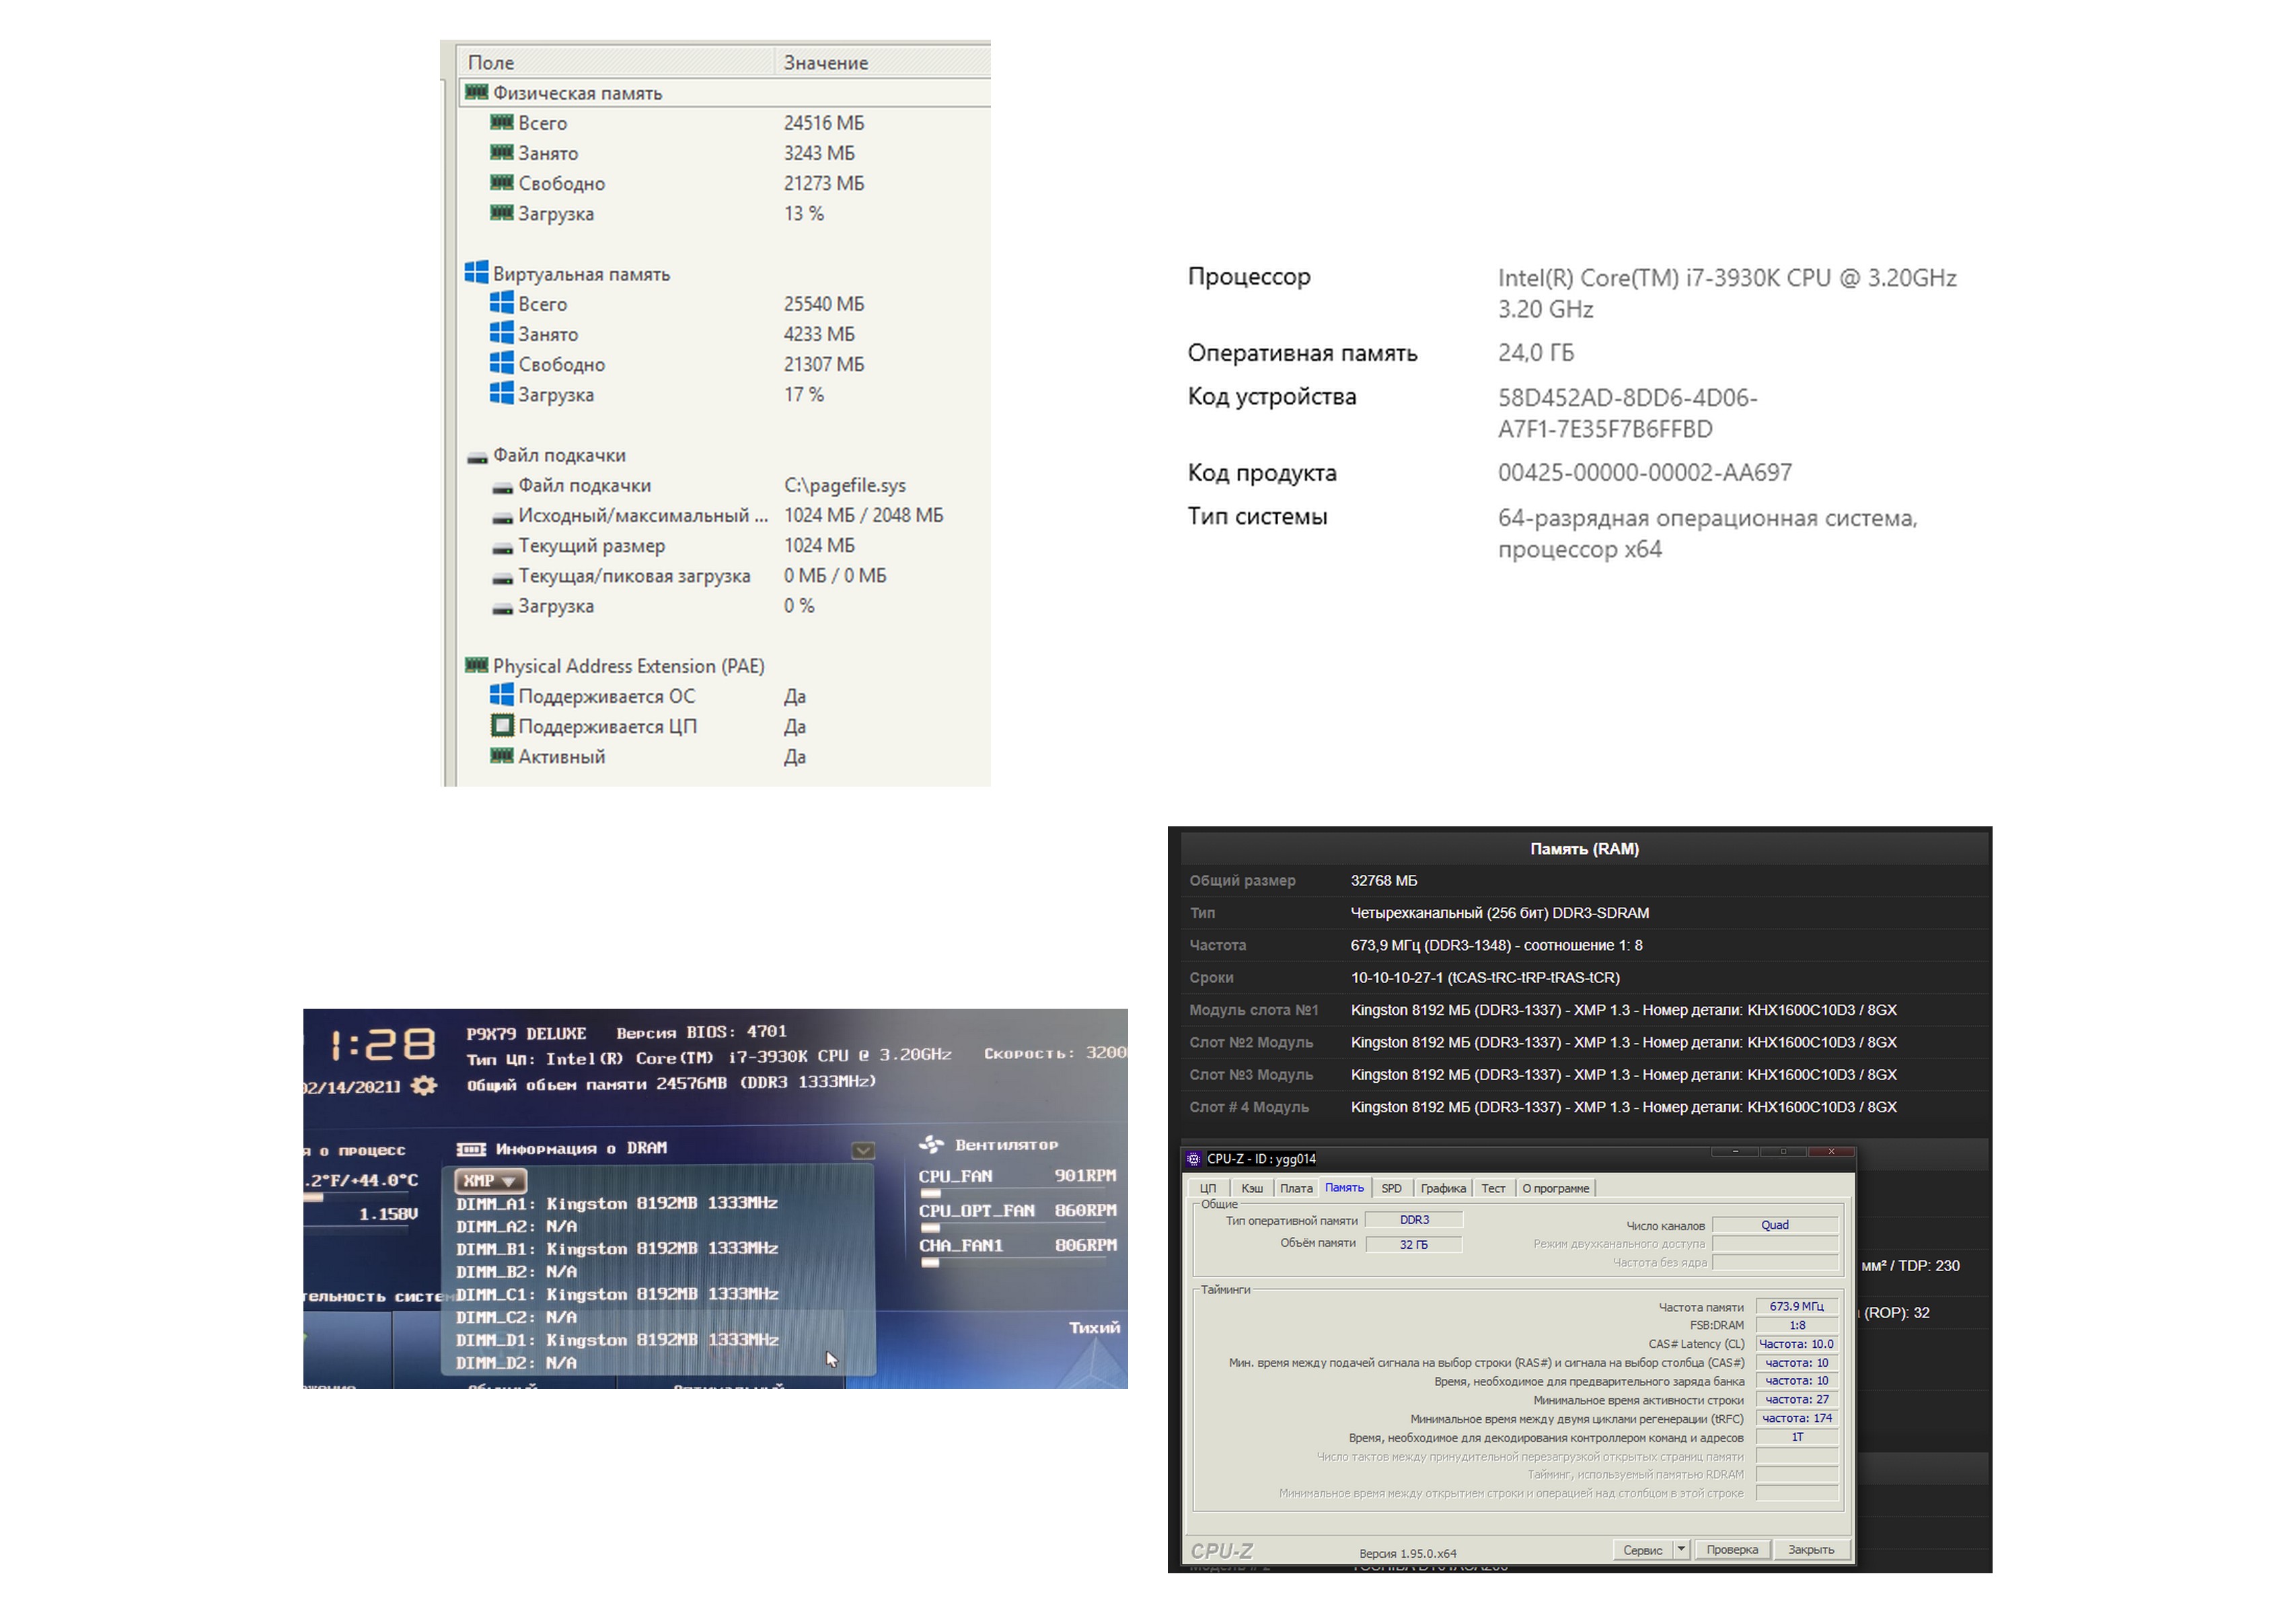This screenshot has width=2296, height=1615.
Task: Click the CPU-Z title bar app icon
Action: point(1193,1158)
